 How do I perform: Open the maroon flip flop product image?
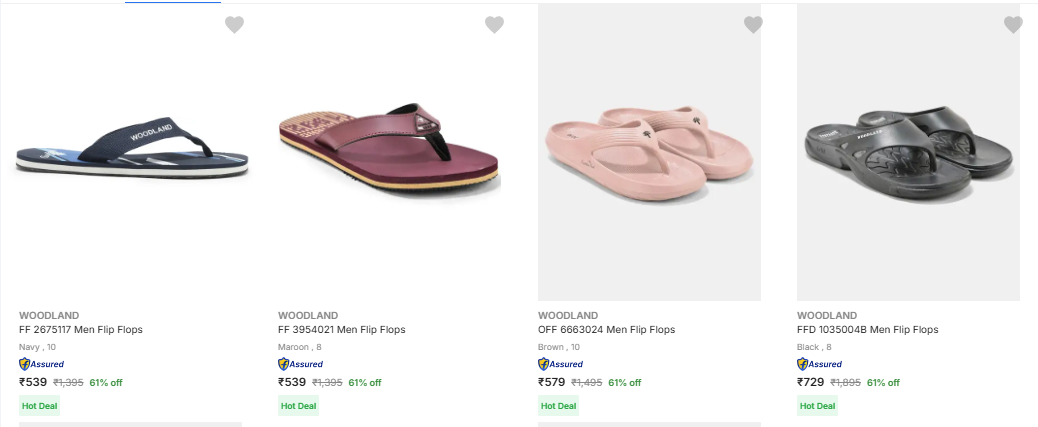click(389, 150)
